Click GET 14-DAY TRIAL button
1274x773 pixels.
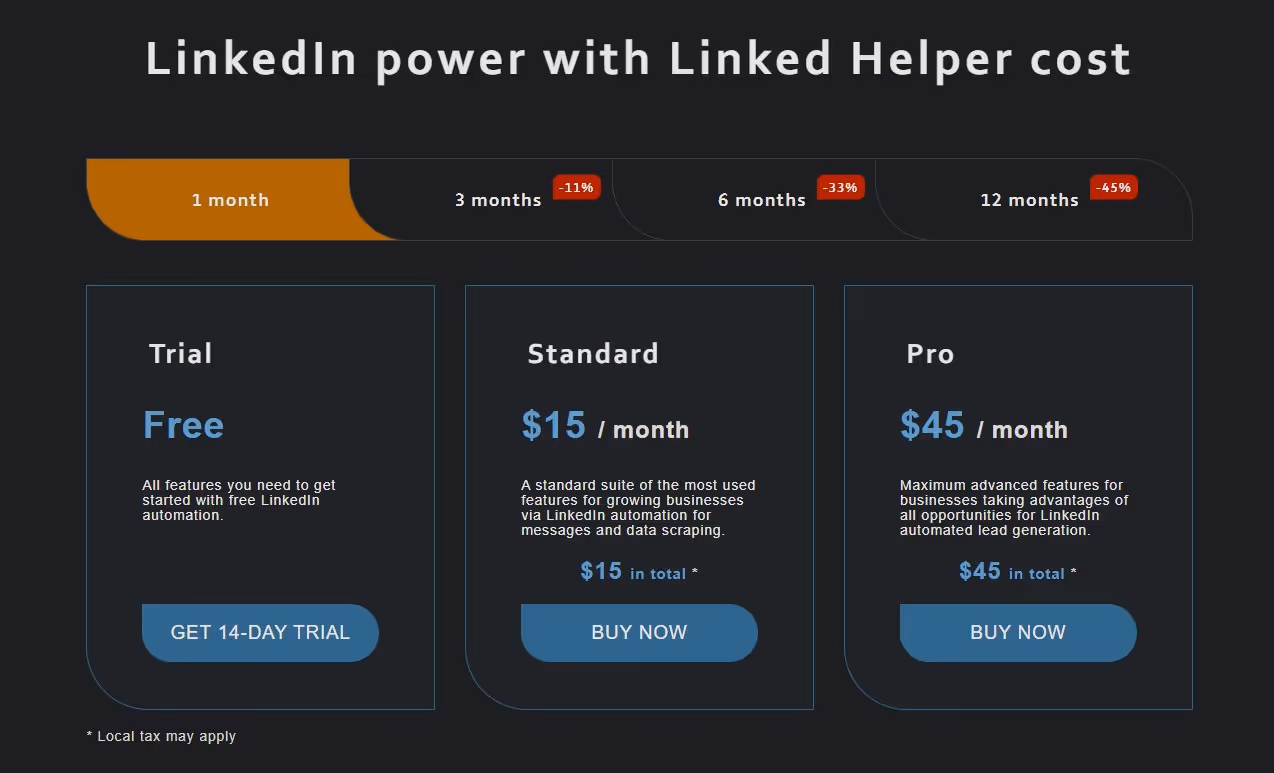(260, 632)
